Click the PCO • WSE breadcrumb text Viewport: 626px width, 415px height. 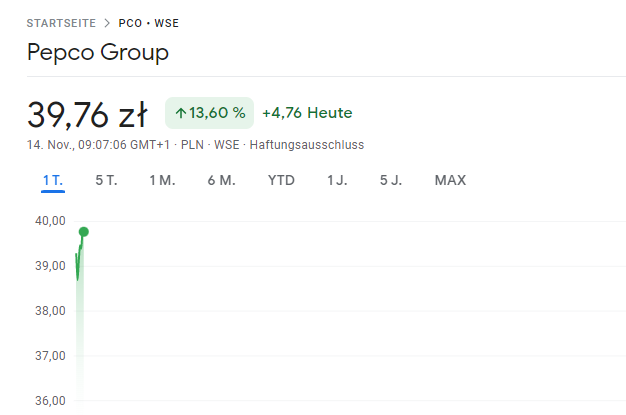(x=149, y=23)
